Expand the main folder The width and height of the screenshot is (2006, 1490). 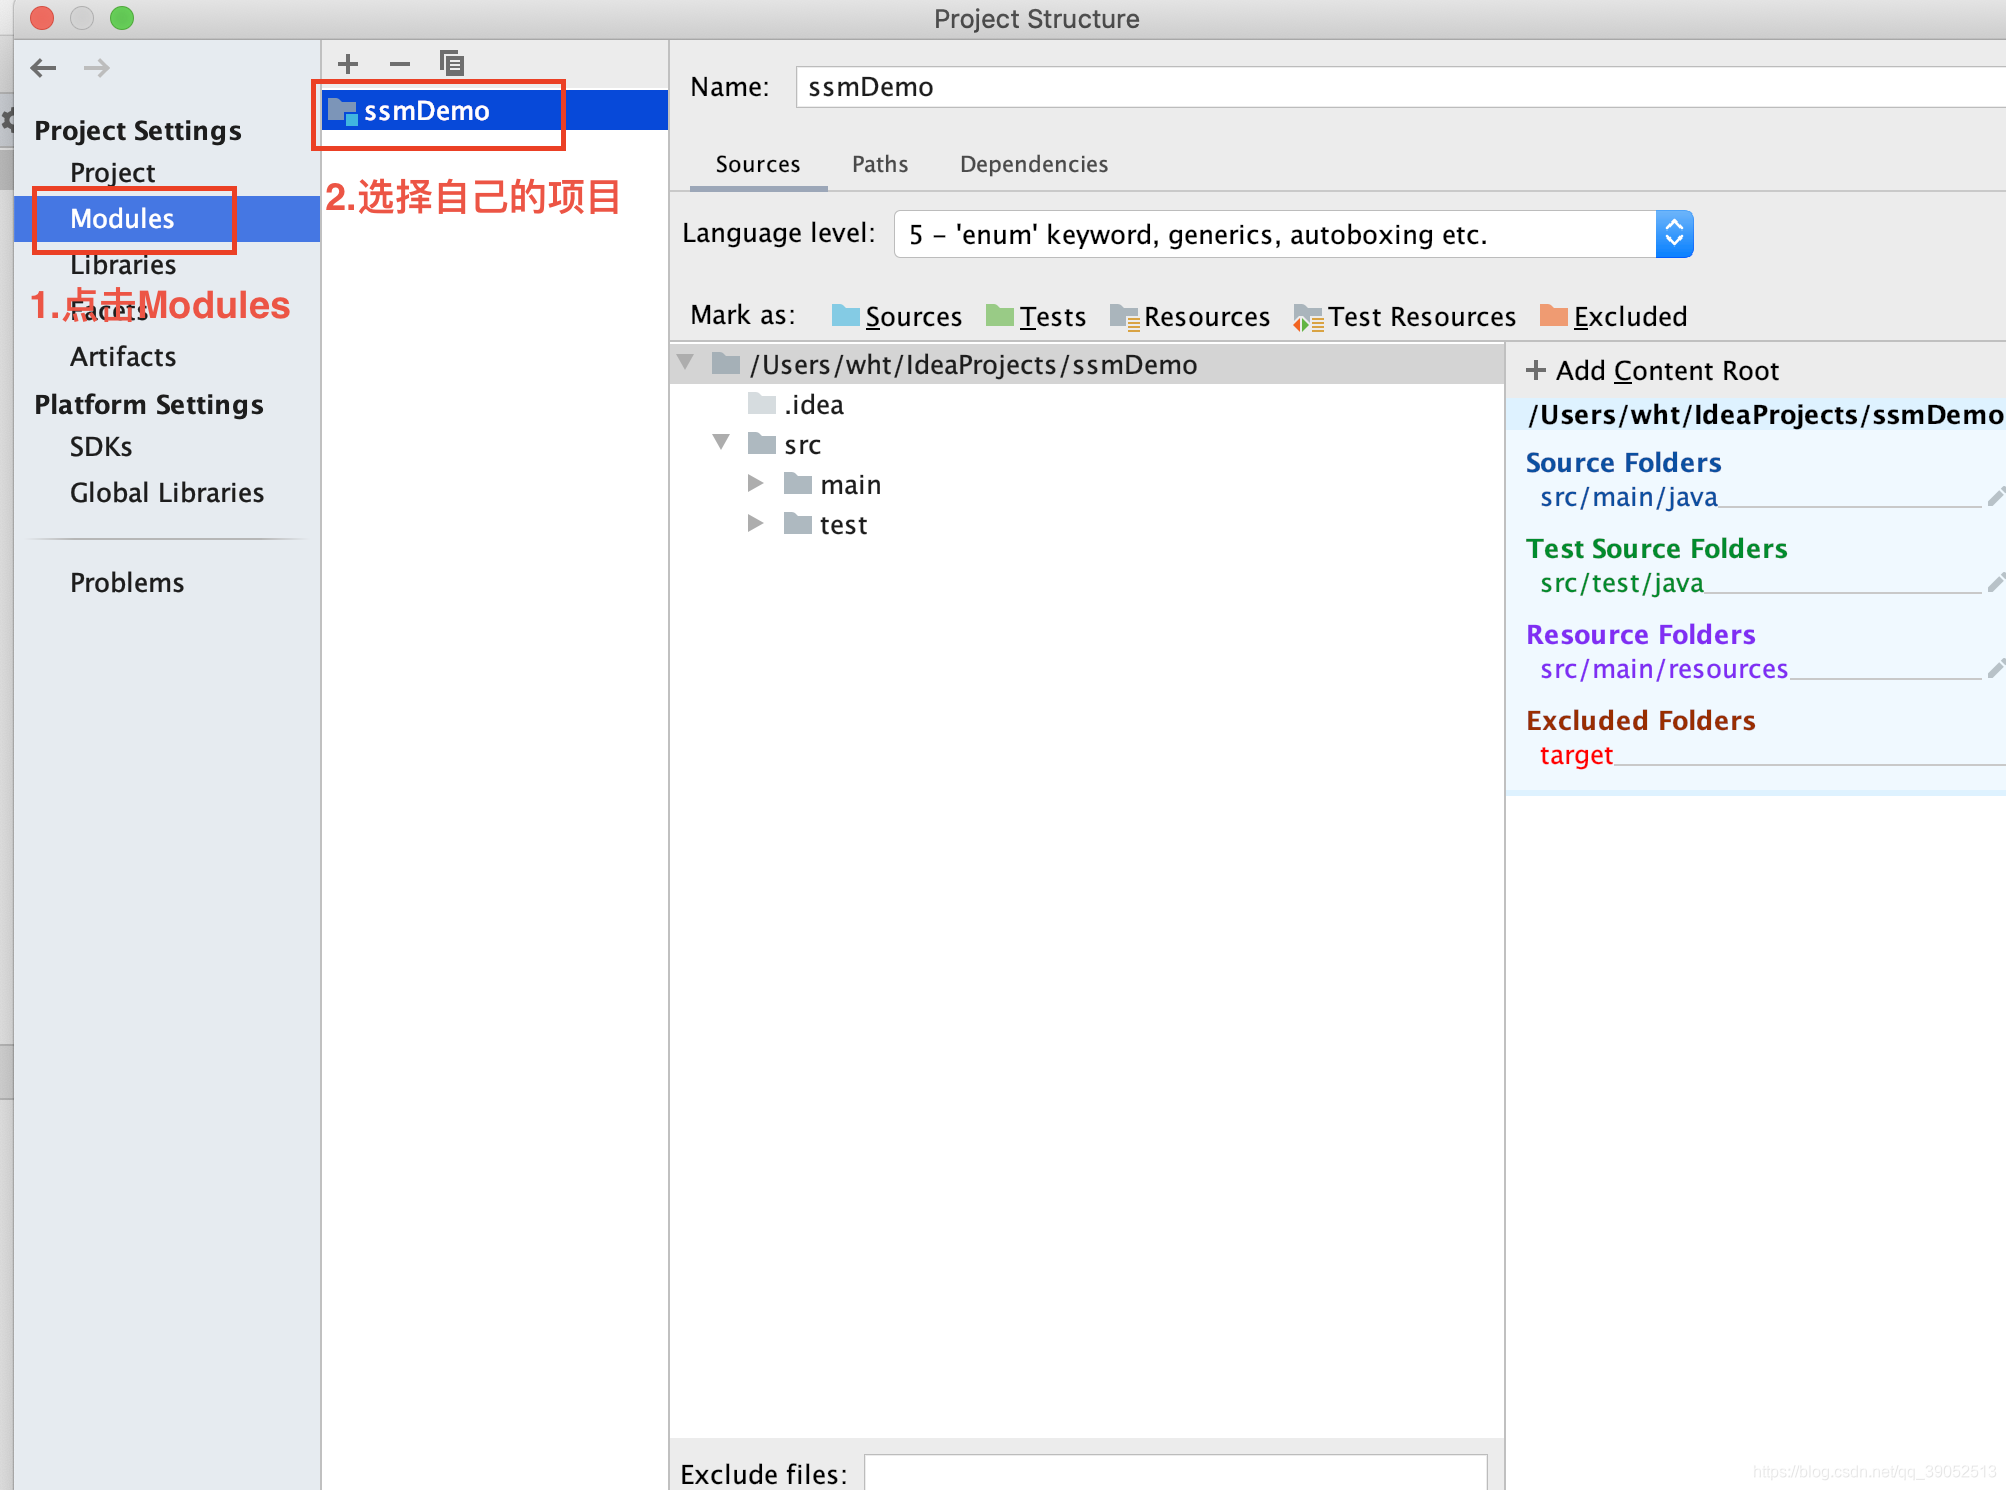pyautogui.click(x=756, y=484)
